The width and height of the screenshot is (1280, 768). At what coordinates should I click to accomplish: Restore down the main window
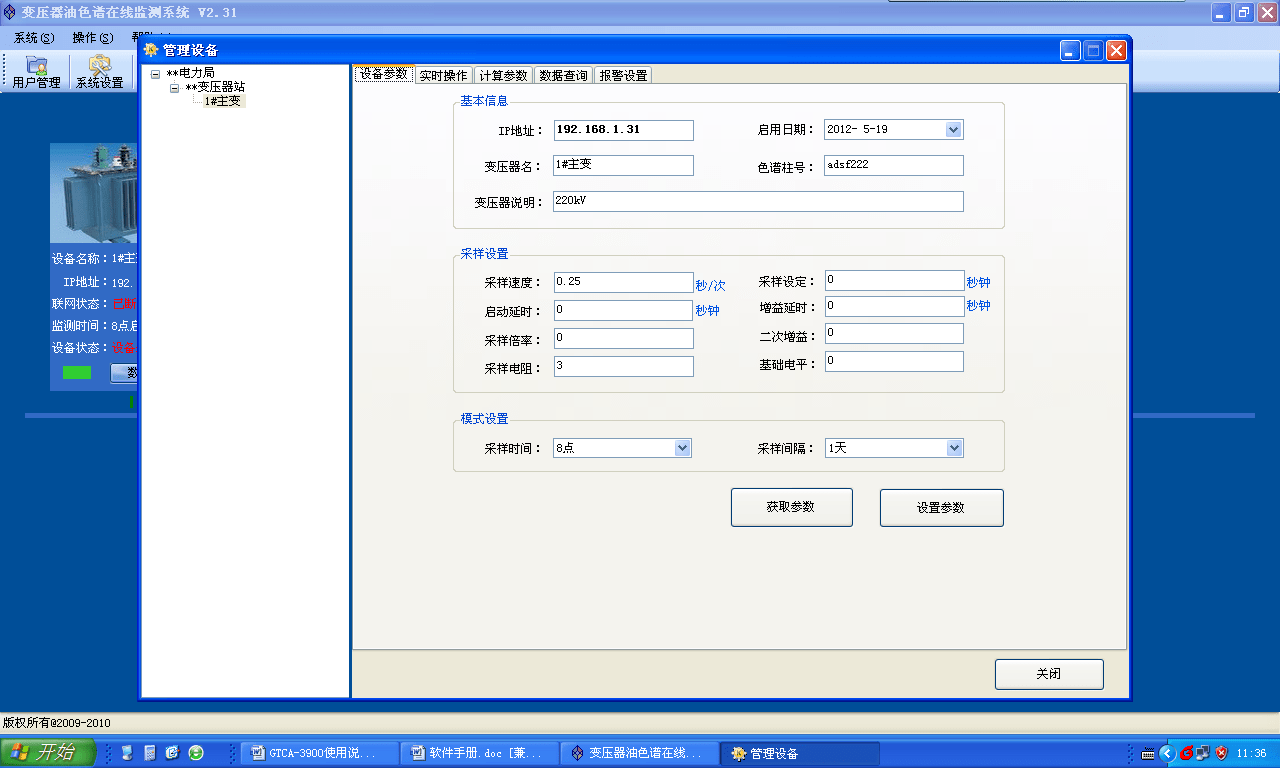pyautogui.click(x=1244, y=13)
